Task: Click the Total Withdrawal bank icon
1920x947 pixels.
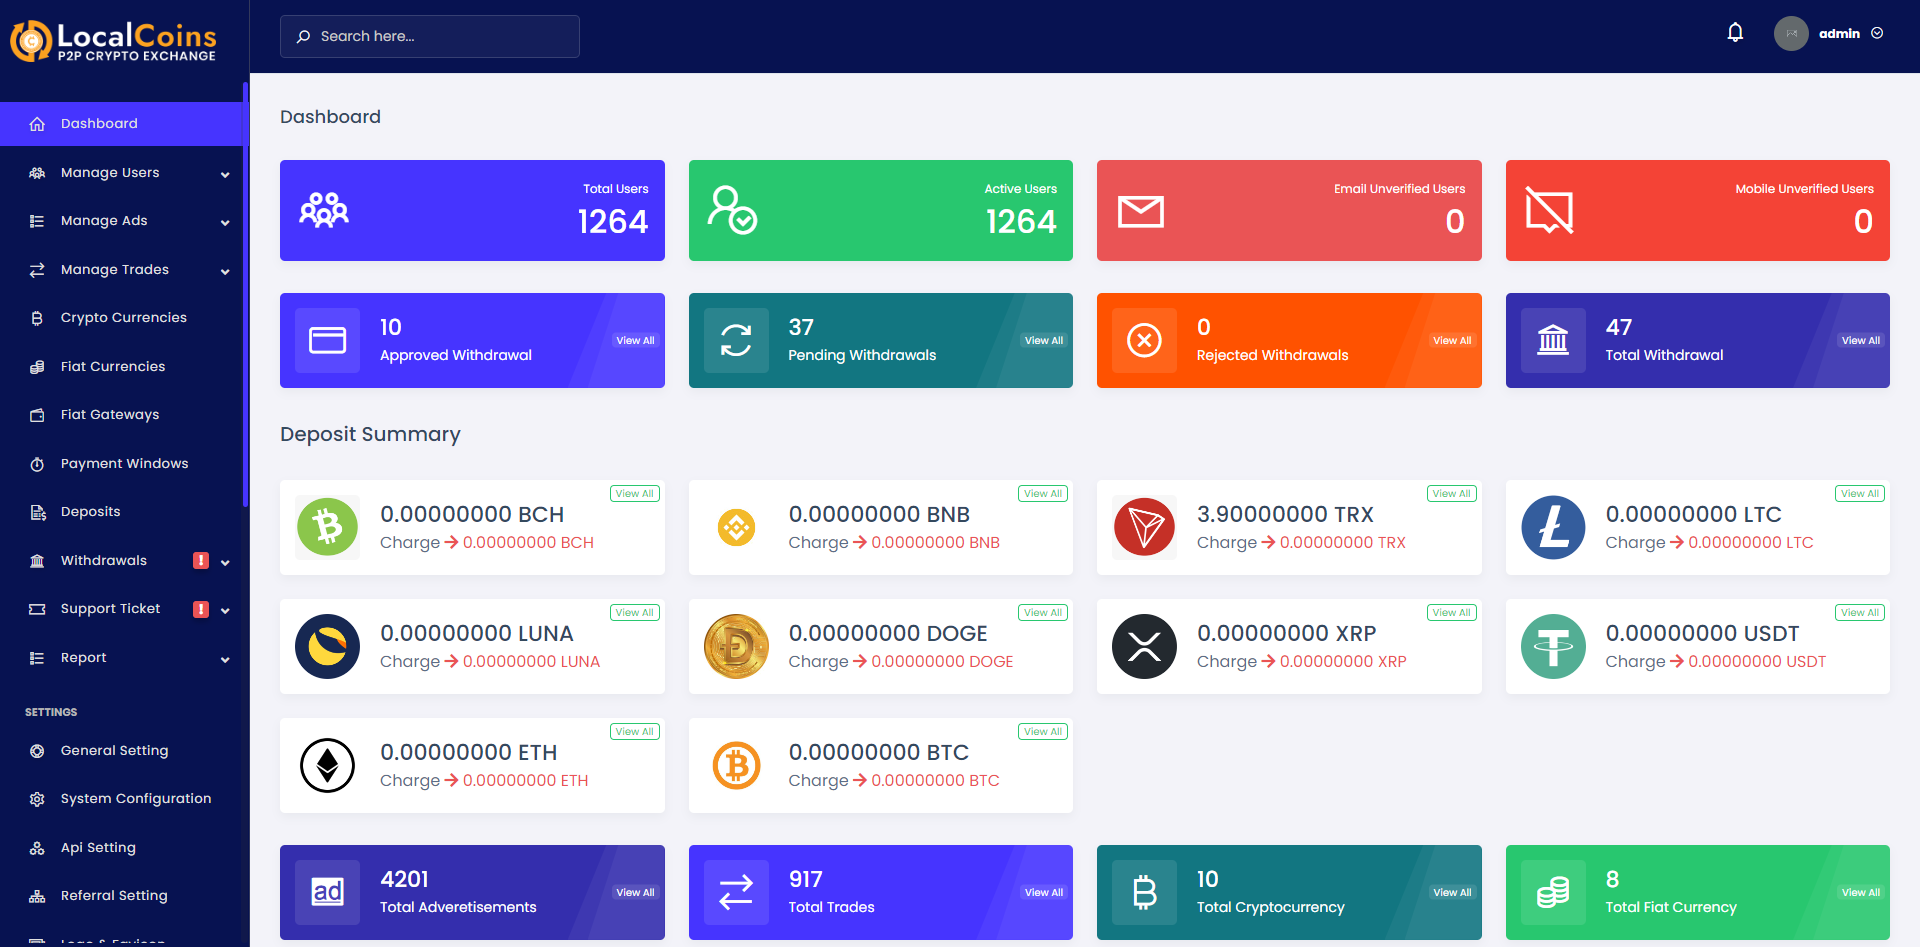Action: (1553, 340)
